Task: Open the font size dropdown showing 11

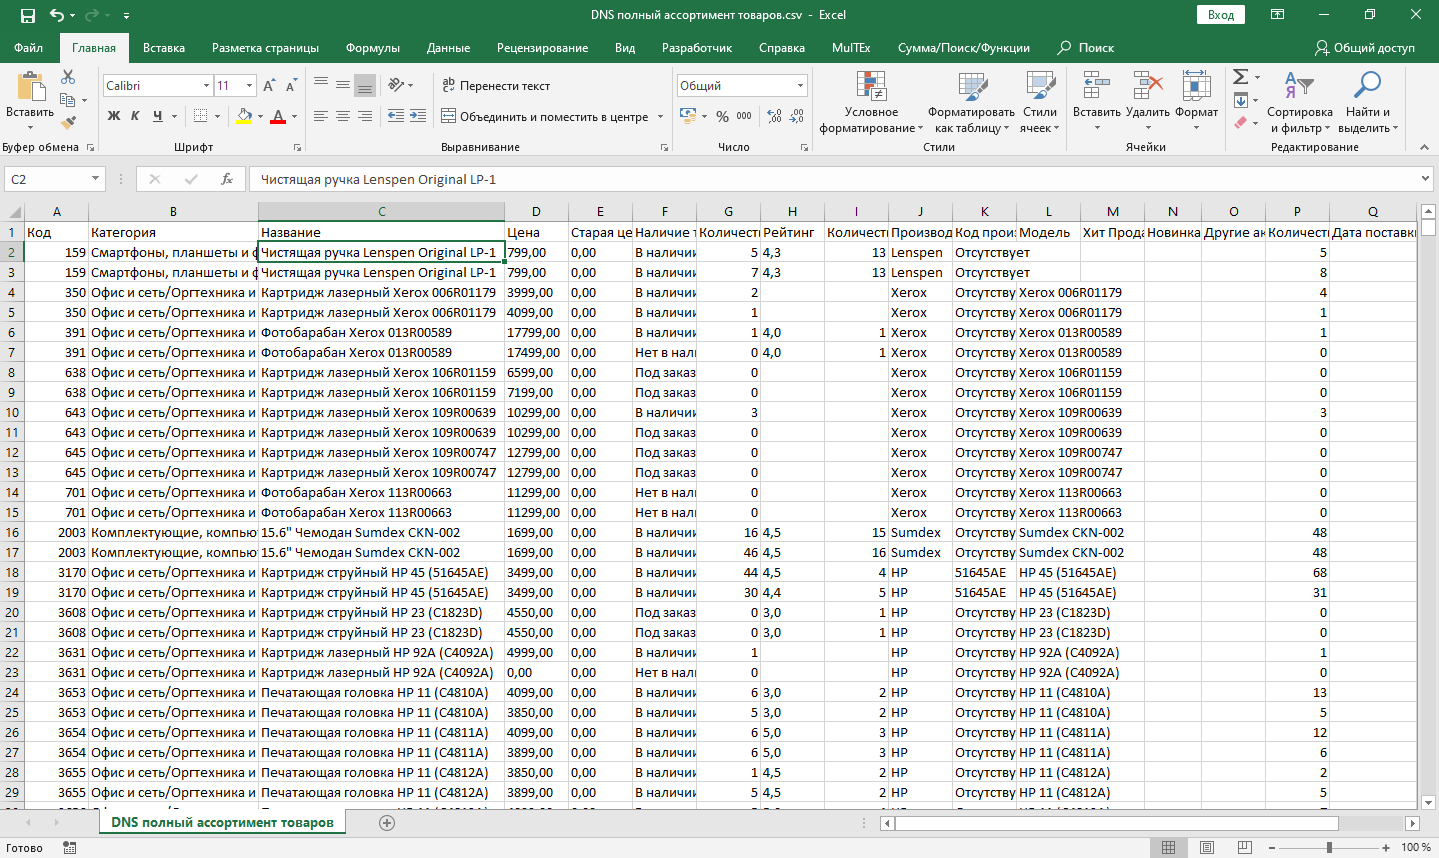Action: coord(250,86)
